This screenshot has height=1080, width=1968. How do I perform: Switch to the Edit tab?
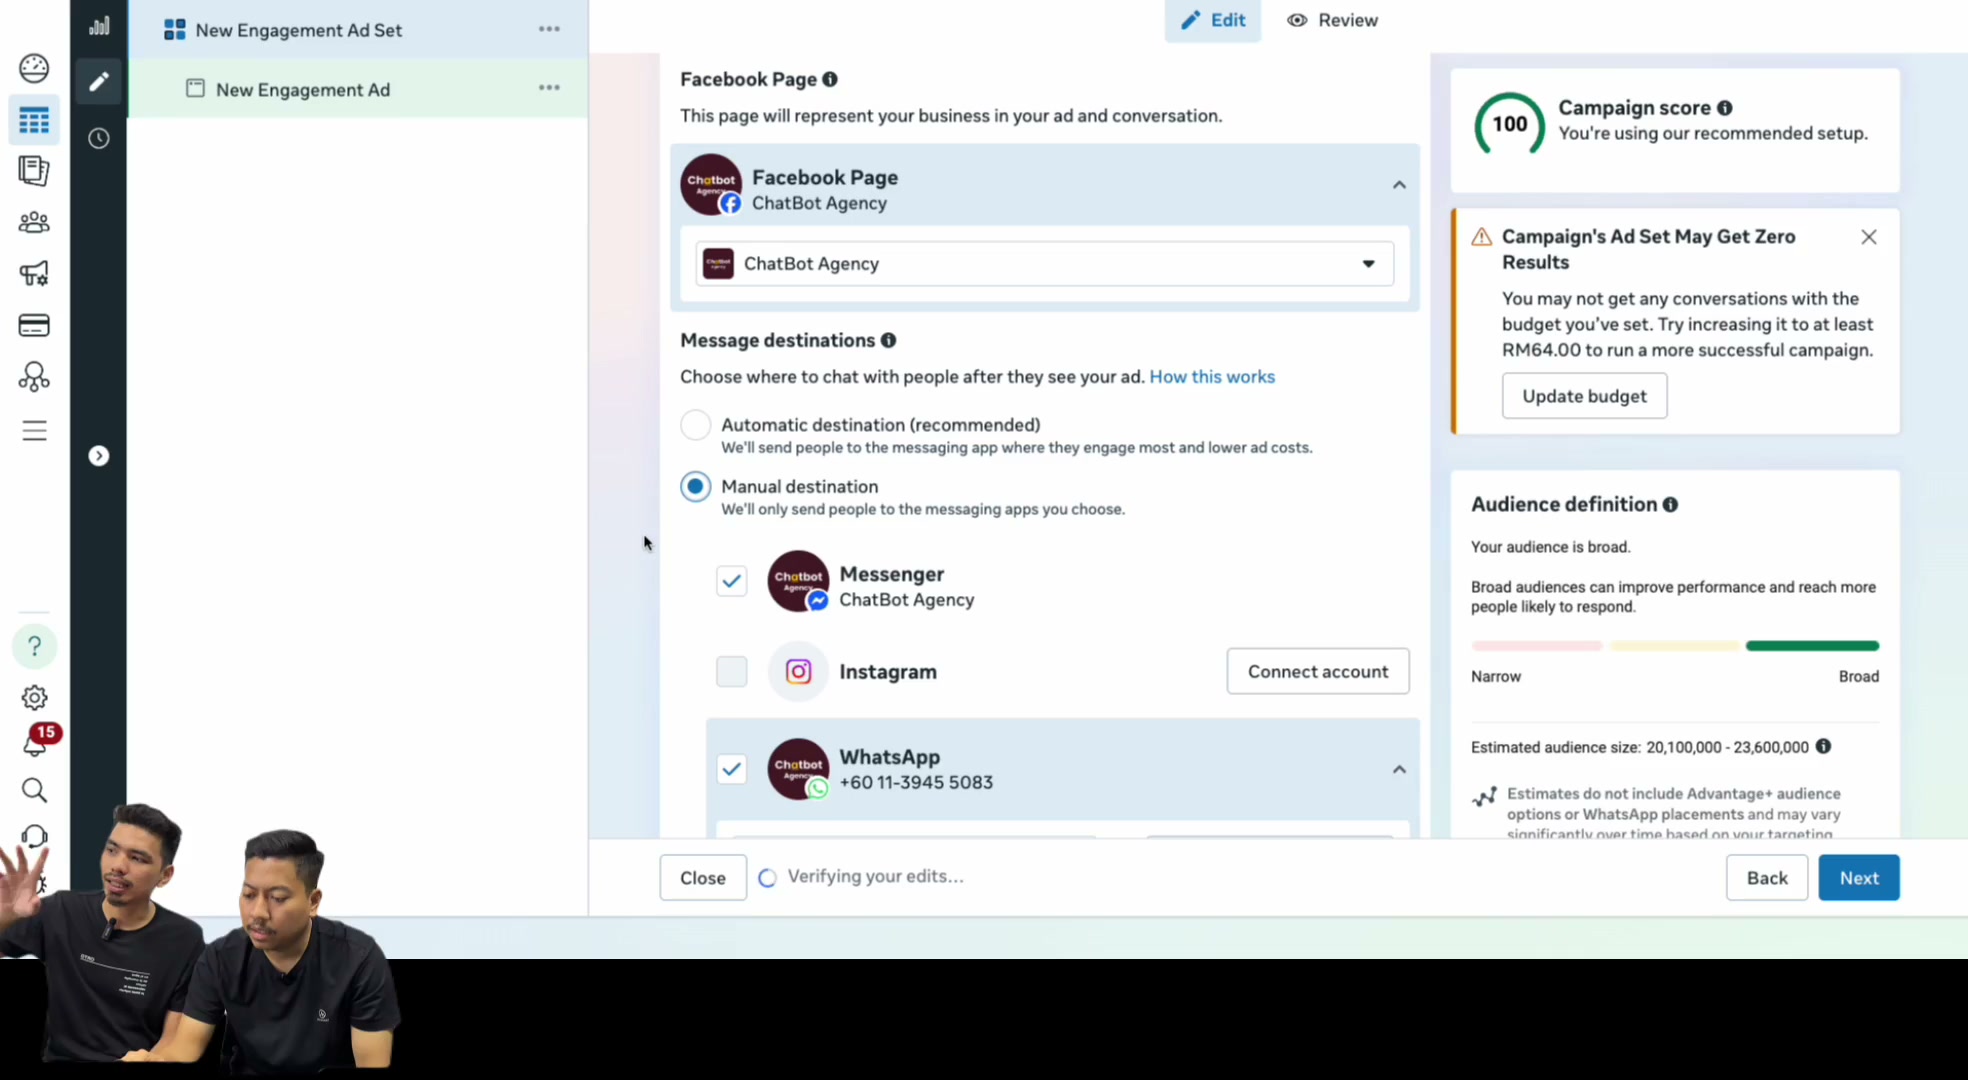tap(1213, 20)
